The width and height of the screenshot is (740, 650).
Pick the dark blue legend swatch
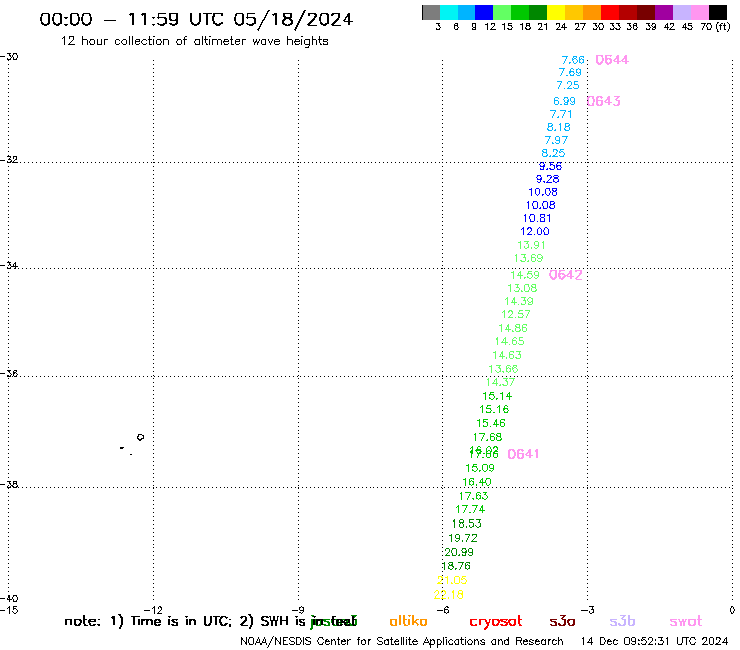[484, 12]
